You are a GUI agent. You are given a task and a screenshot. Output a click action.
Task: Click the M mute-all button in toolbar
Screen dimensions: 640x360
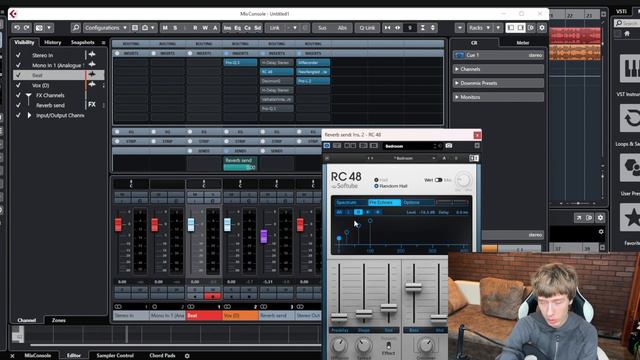point(165,28)
